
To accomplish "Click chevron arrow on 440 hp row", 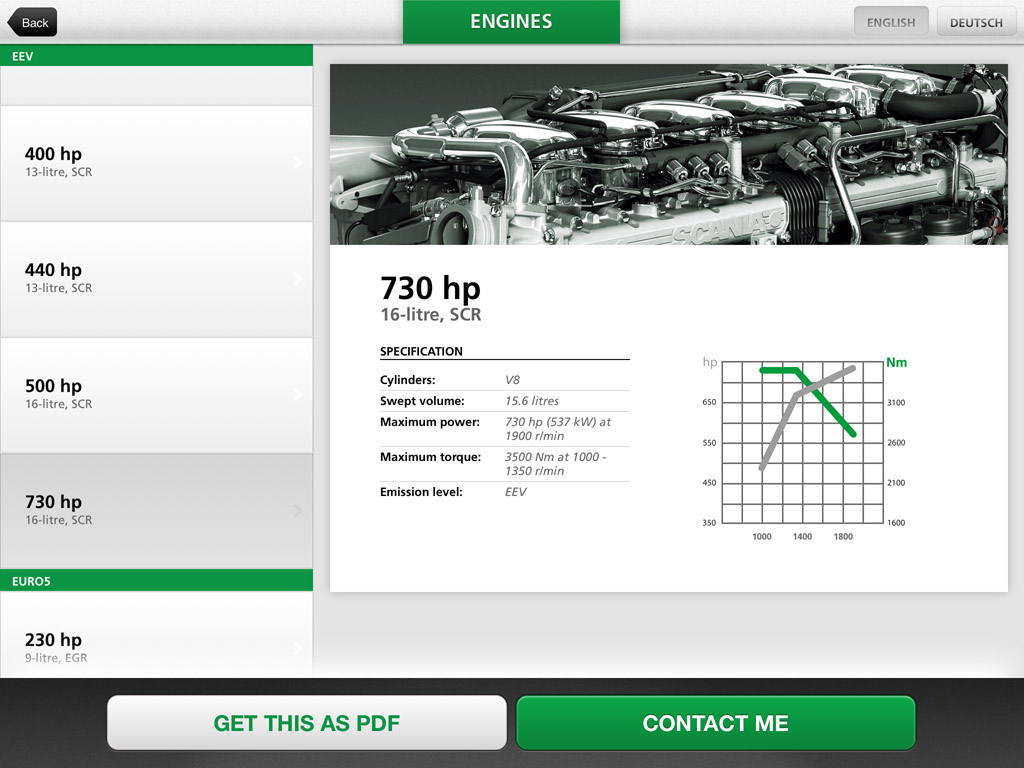I will 298,279.
